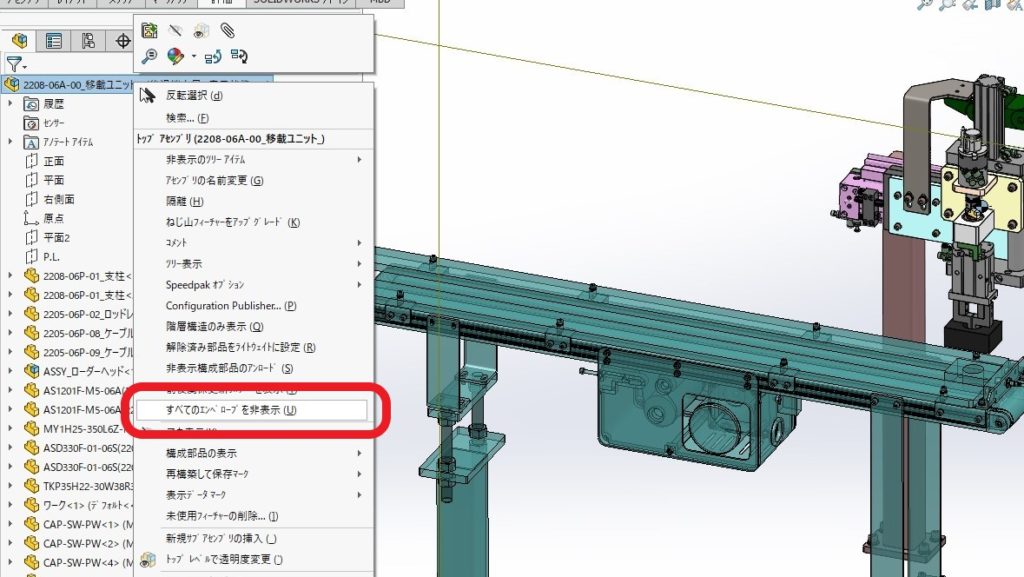Click the tree filter funnel icon

tap(13, 63)
